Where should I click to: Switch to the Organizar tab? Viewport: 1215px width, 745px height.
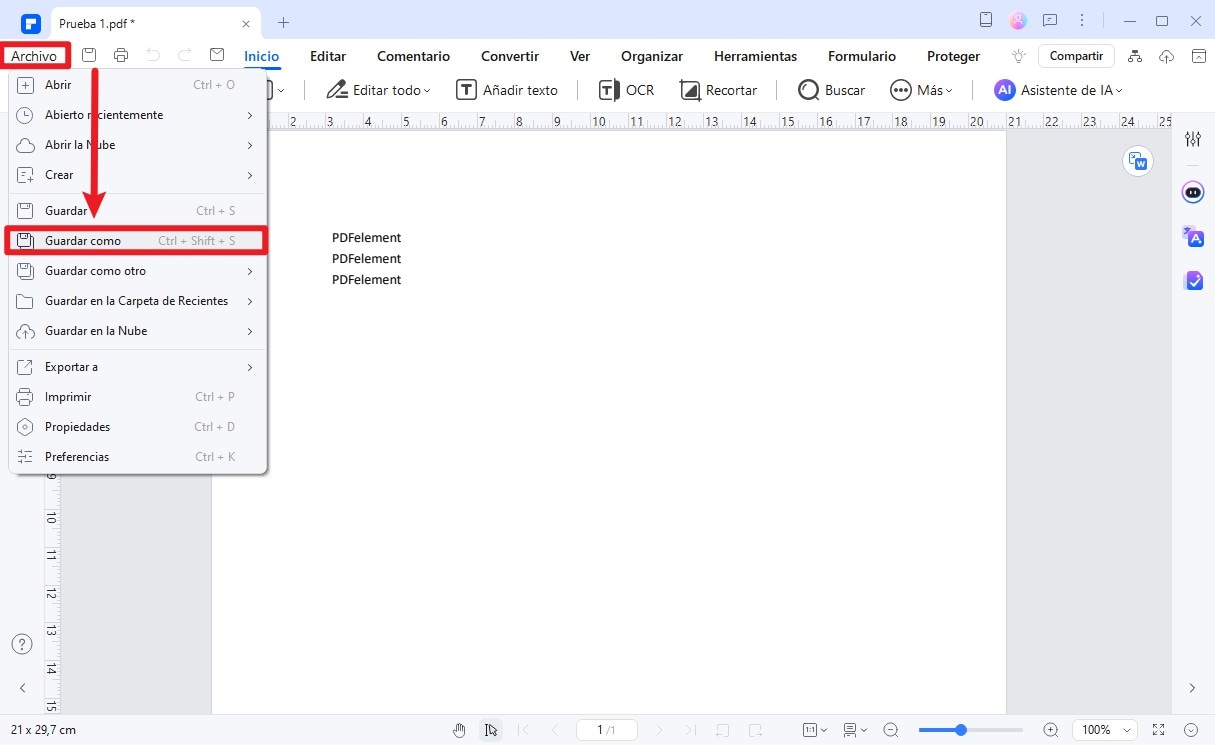pyautogui.click(x=652, y=56)
